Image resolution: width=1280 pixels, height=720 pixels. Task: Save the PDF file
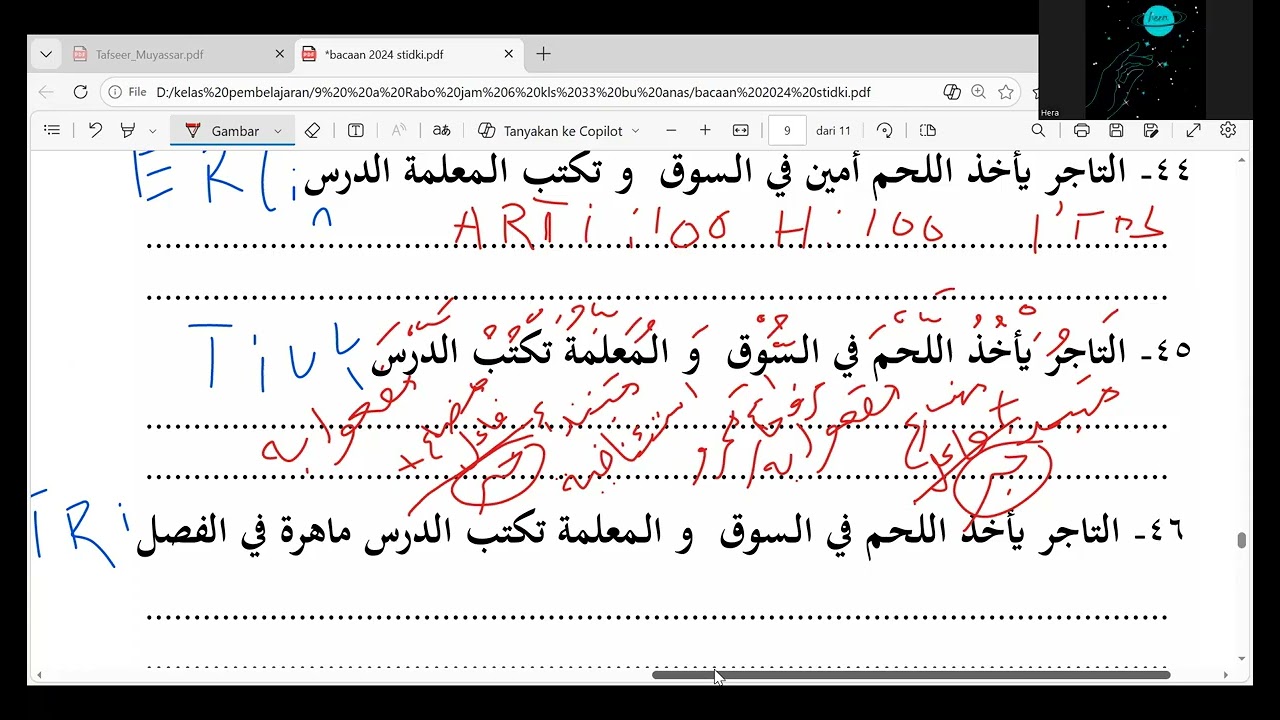1116,130
